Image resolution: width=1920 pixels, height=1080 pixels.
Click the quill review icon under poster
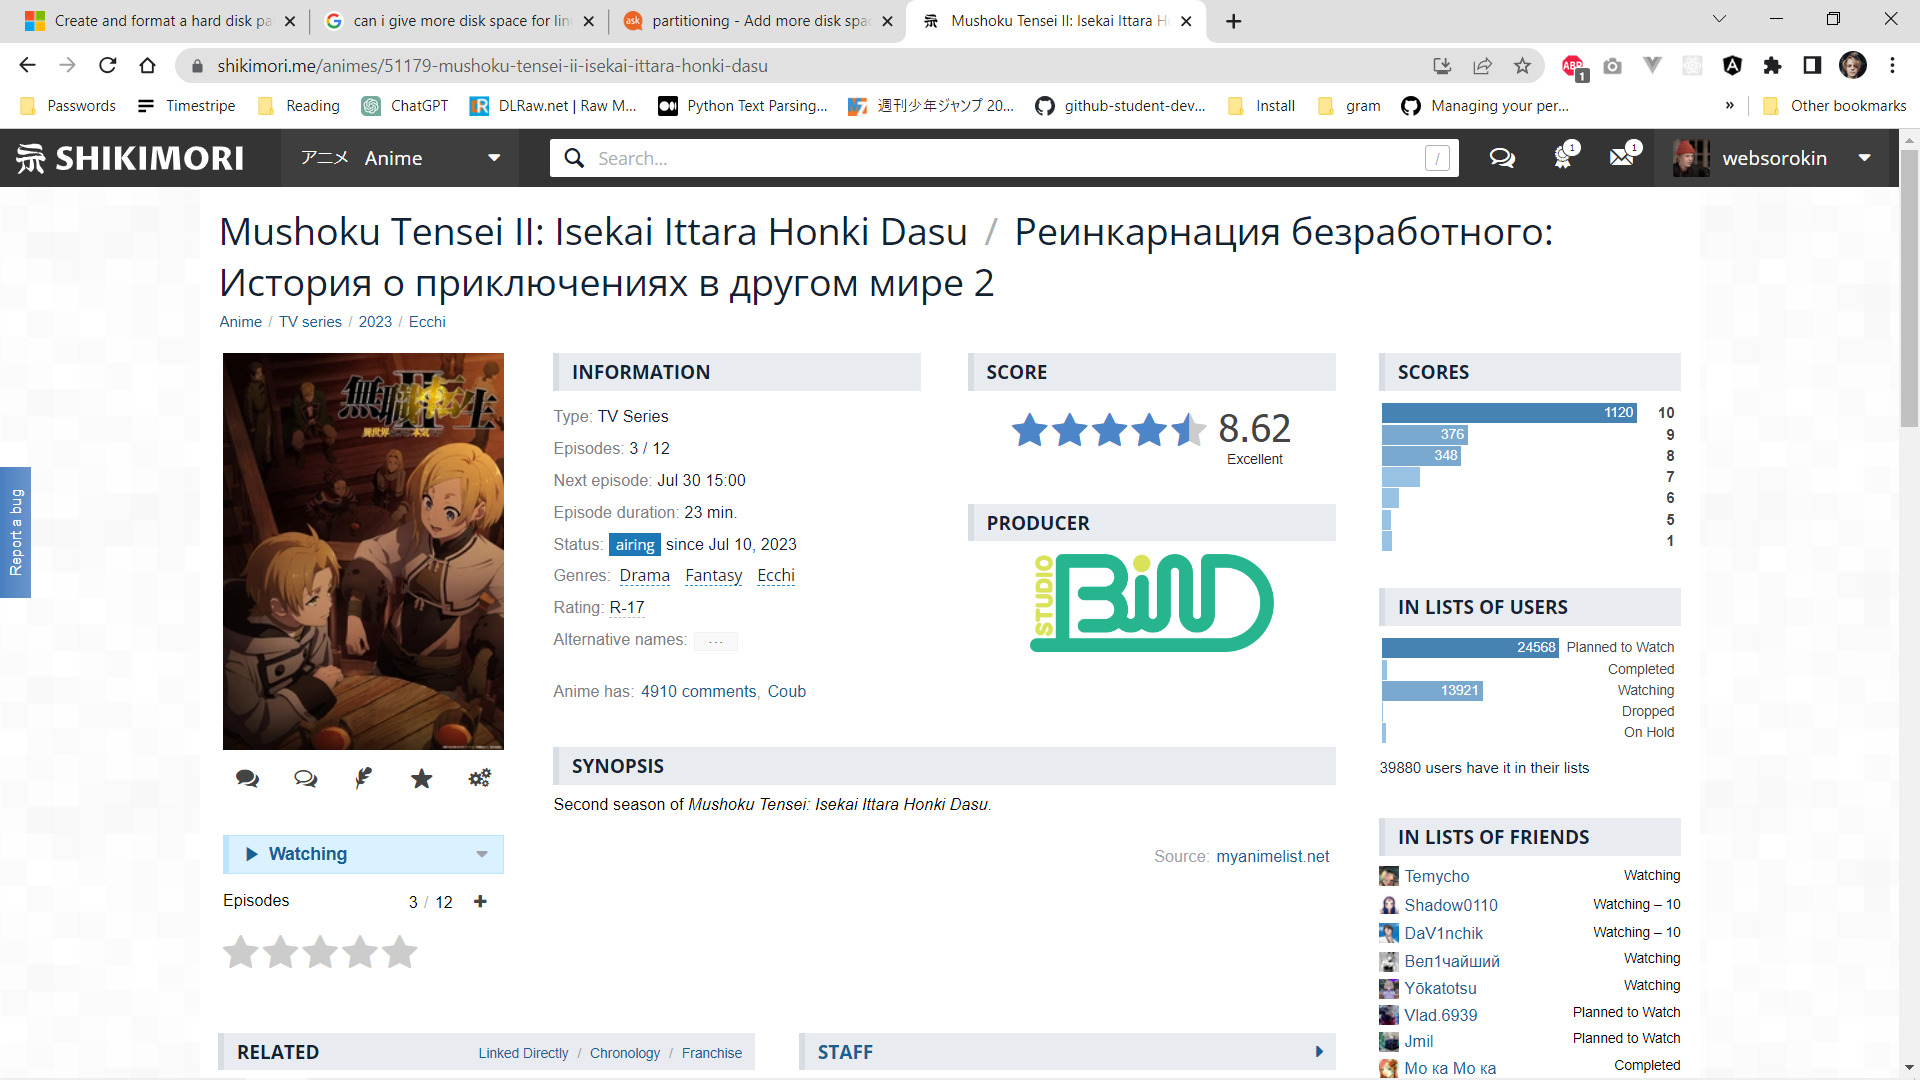[x=363, y=778]
